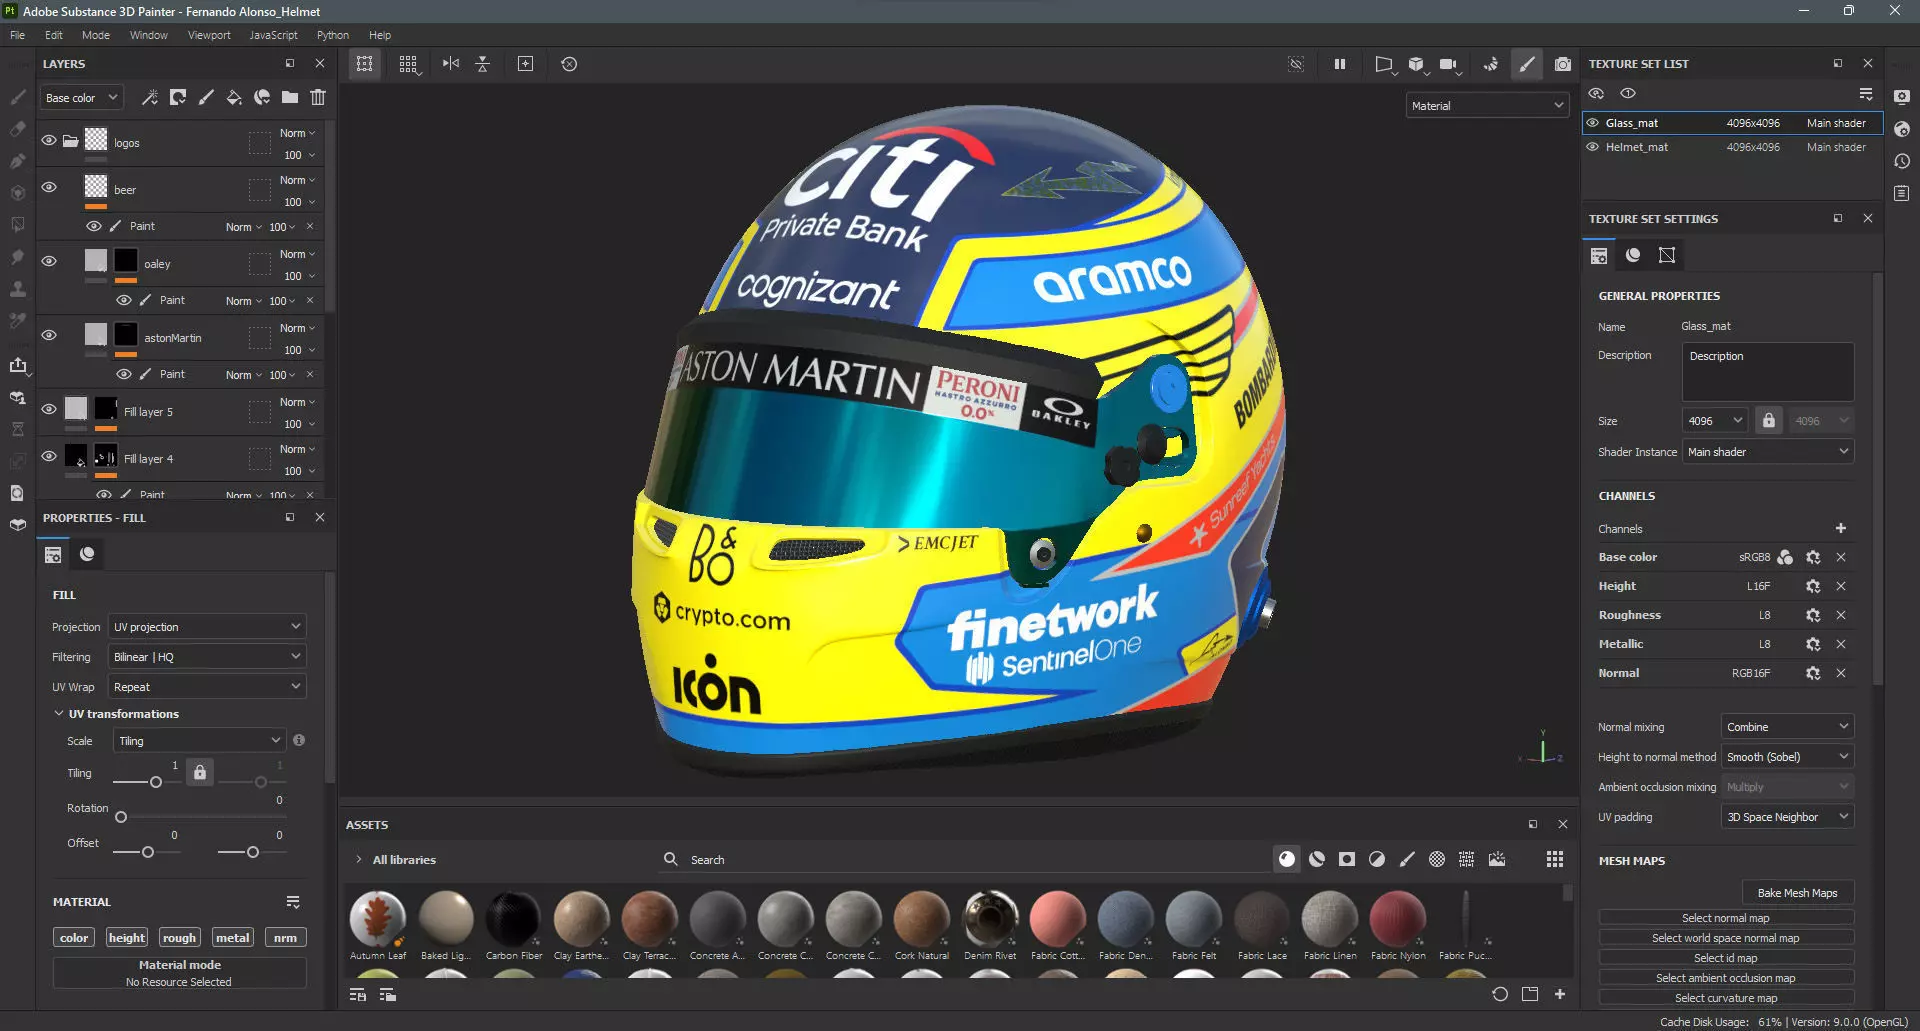Open the Mode menu
Viewport: 1920px width, 1031px height.
[96, 35]
